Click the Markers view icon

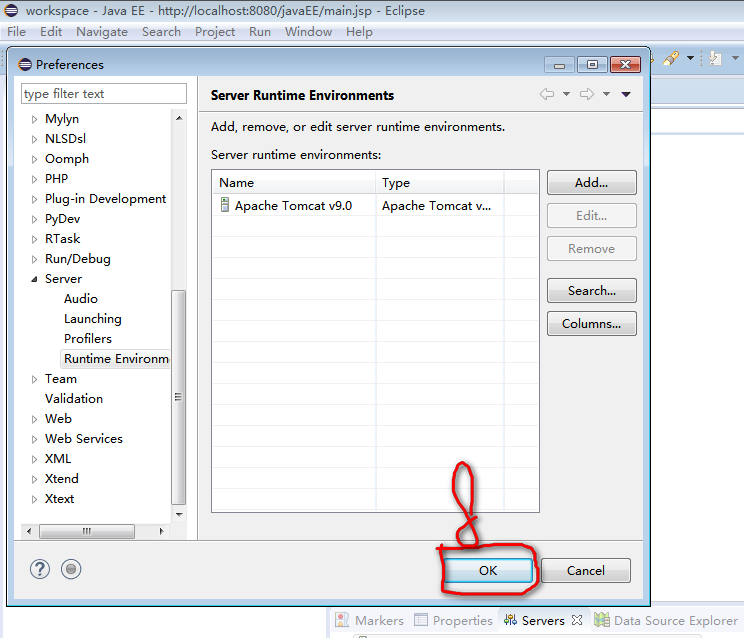(342, 620)
